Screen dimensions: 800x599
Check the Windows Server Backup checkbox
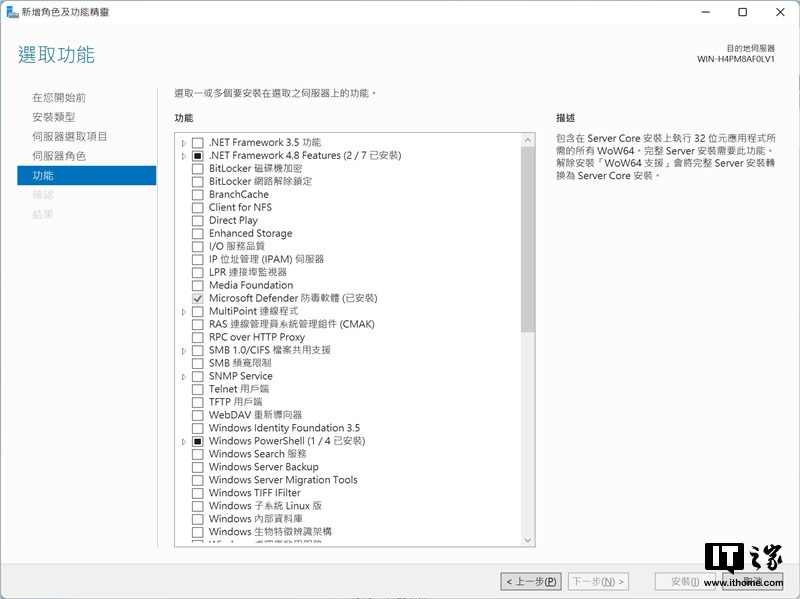[x=197, y=467]
